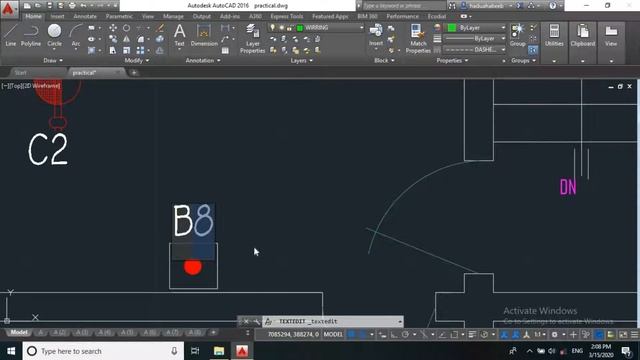640x360 pixels.
Task: Switch to the Model layout tab
Action: click(19, 332)
